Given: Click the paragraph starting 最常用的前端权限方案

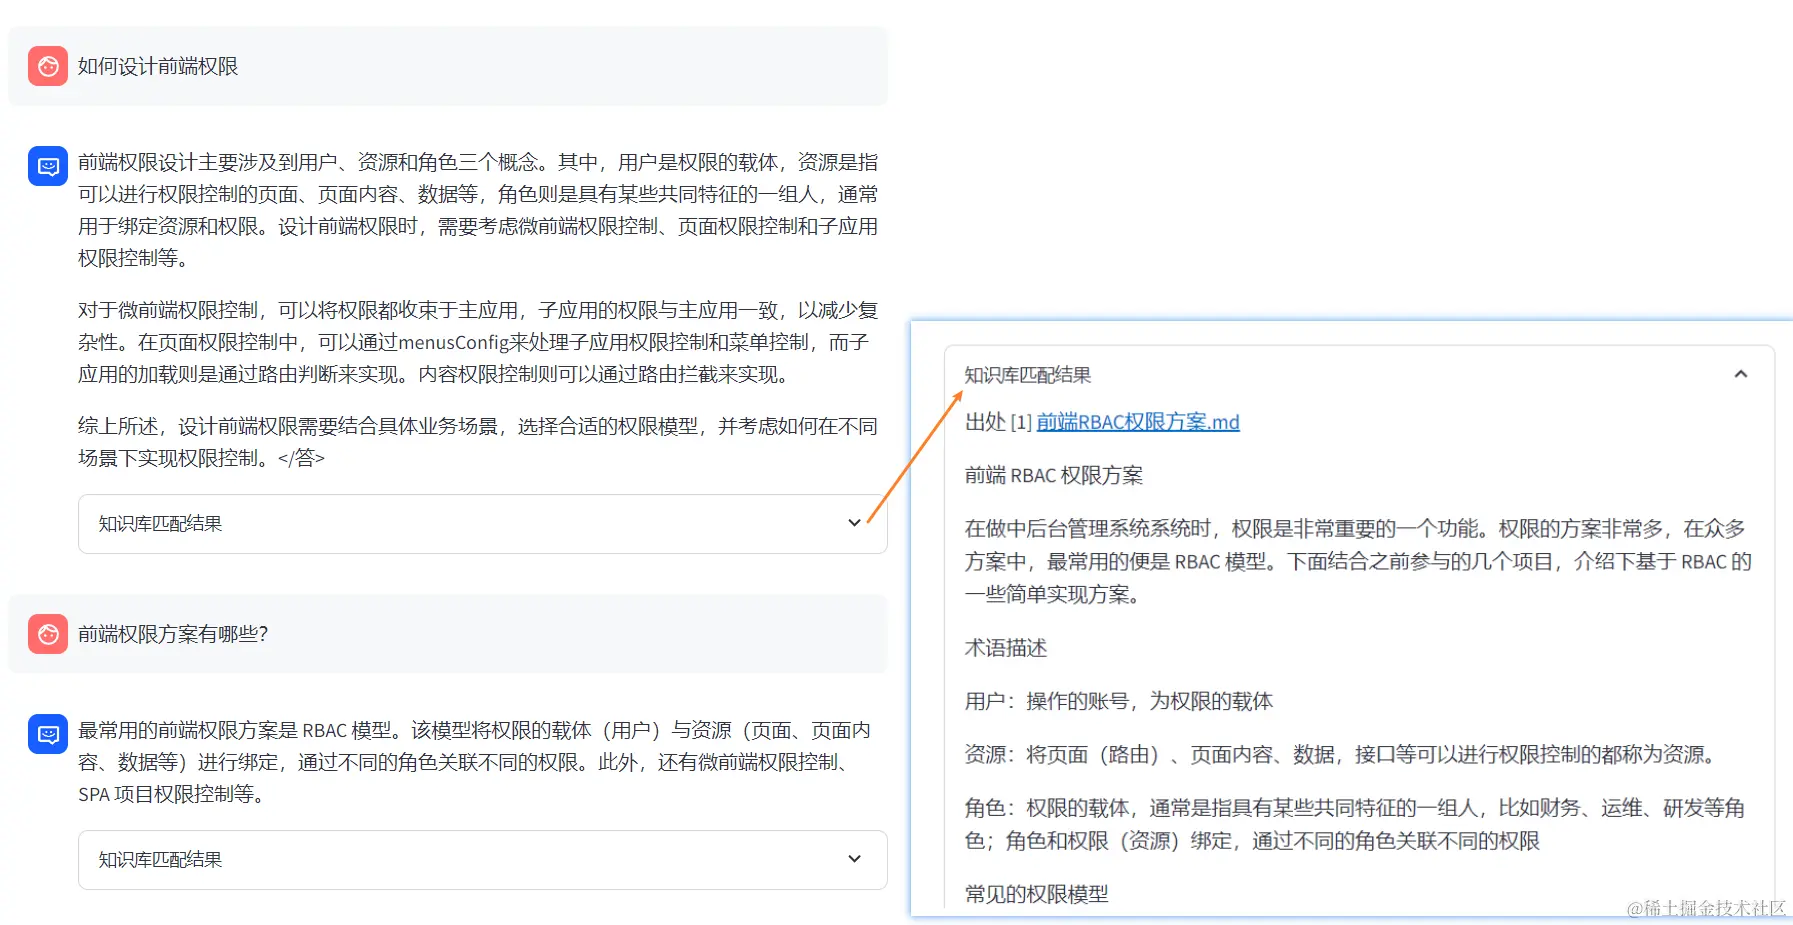Looking at the screenshot, I should 475,762.
